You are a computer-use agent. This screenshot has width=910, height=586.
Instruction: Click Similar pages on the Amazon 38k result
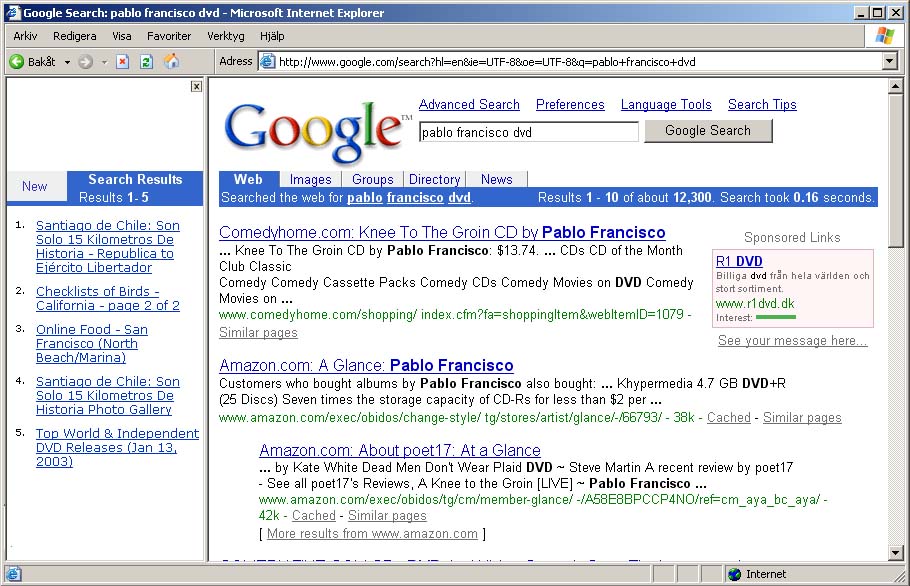tap(802, 418)
